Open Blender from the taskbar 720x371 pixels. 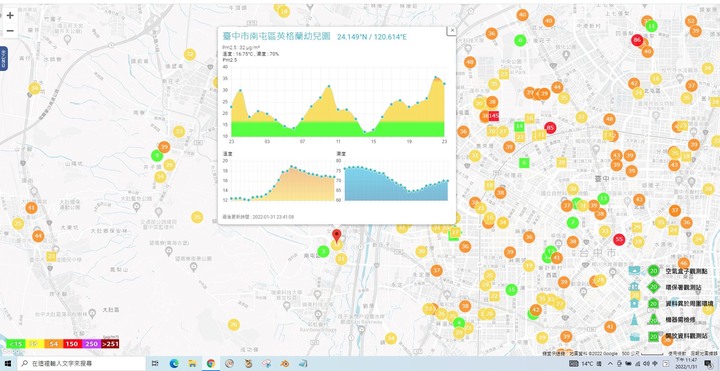285,364
